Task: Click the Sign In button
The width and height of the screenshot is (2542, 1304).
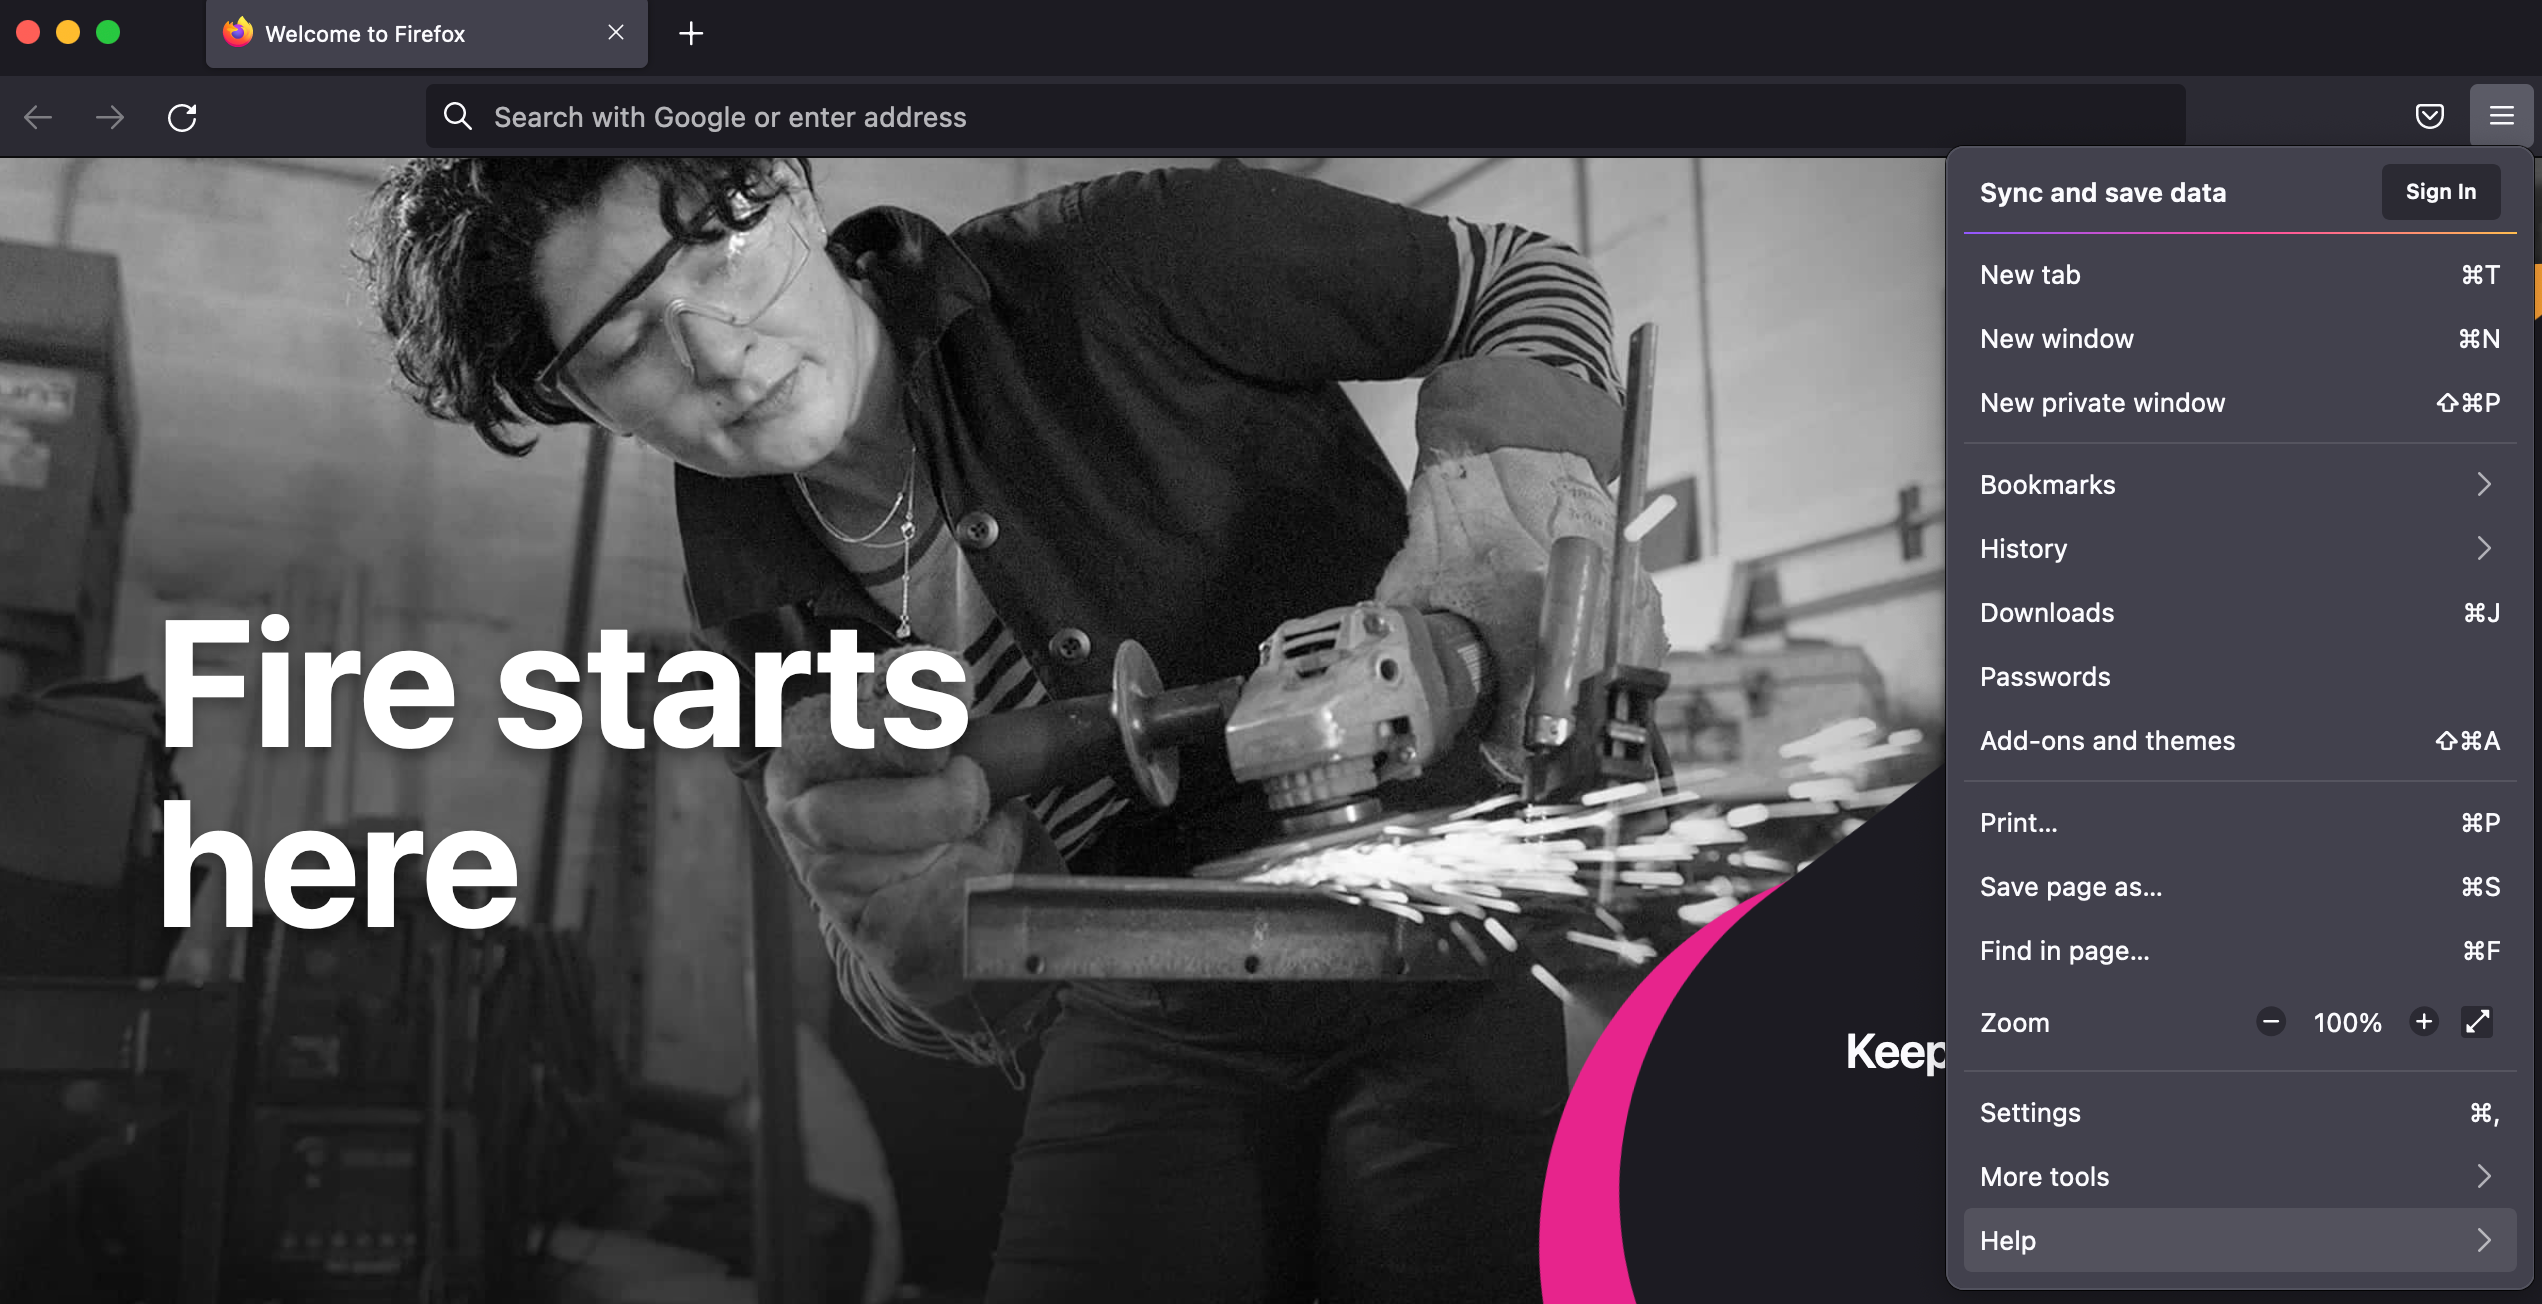Action: click(2441, 190)
